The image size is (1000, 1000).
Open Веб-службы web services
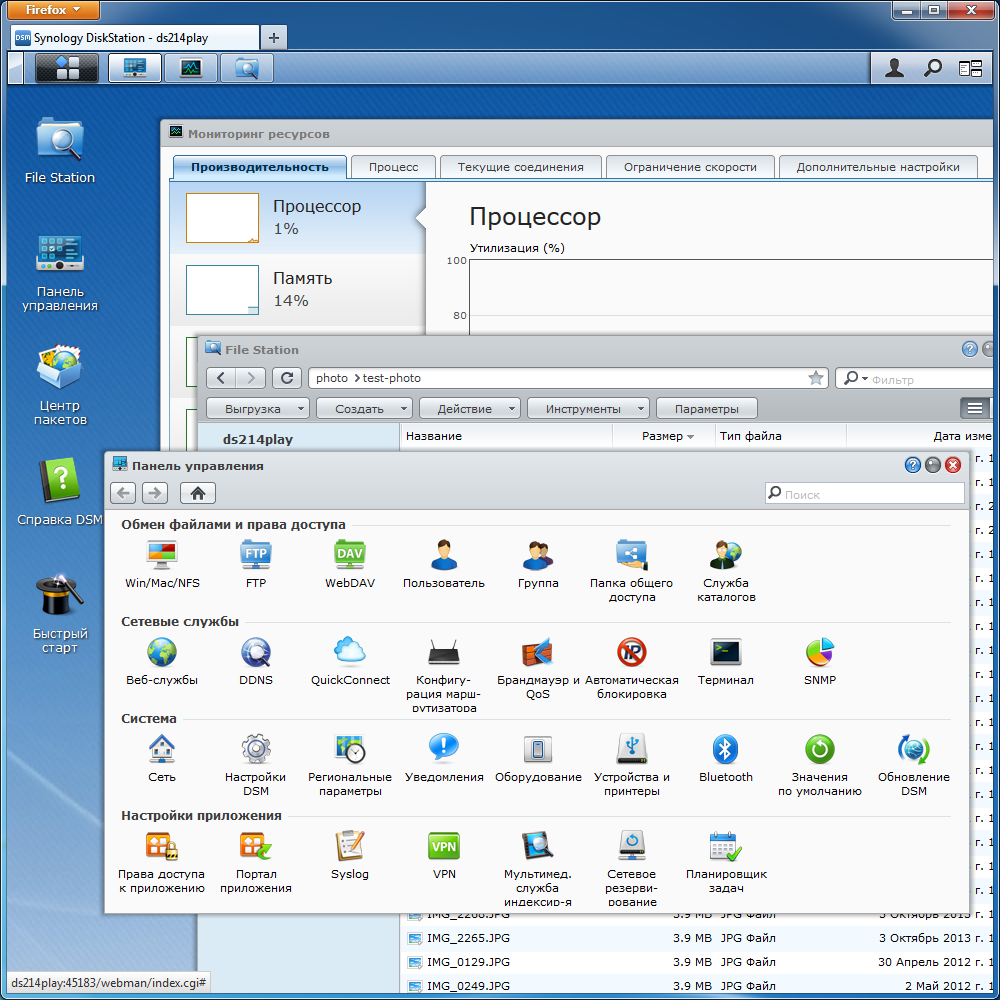click(x=162, y=661)
